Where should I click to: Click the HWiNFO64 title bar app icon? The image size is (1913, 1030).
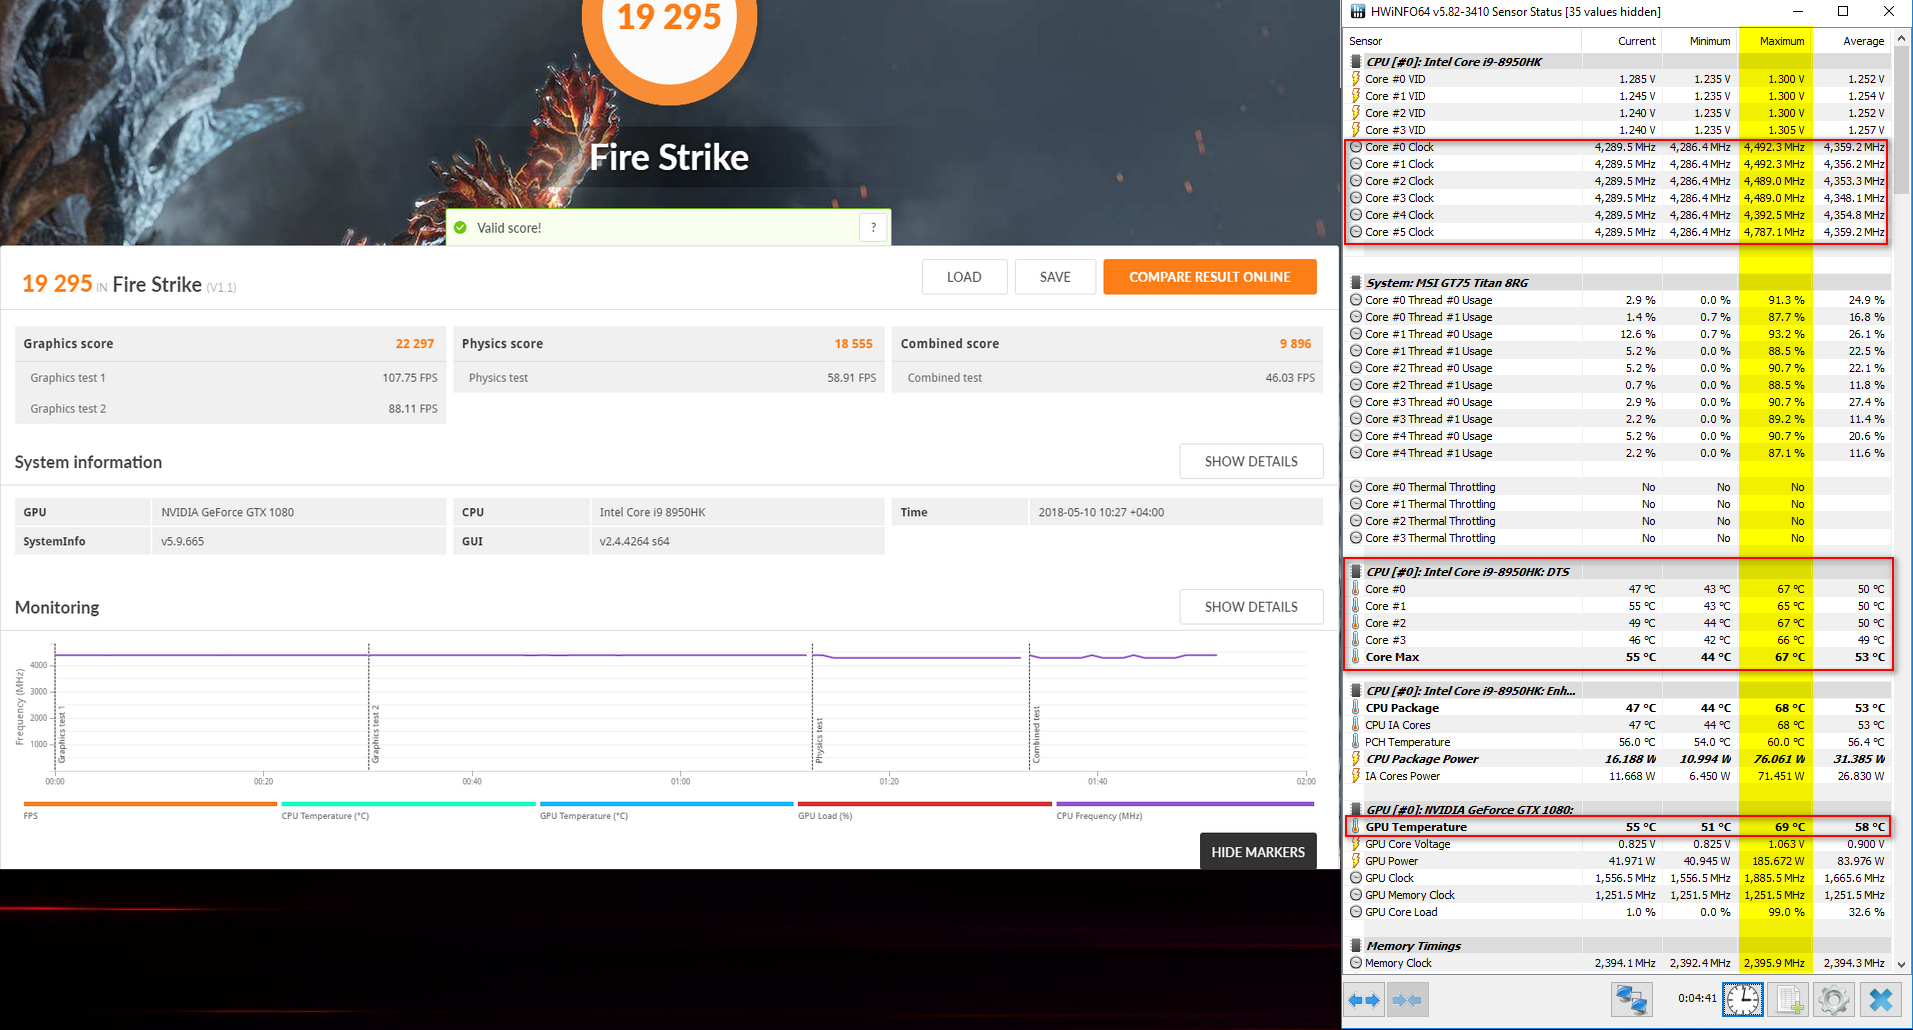coord(1357,12)
